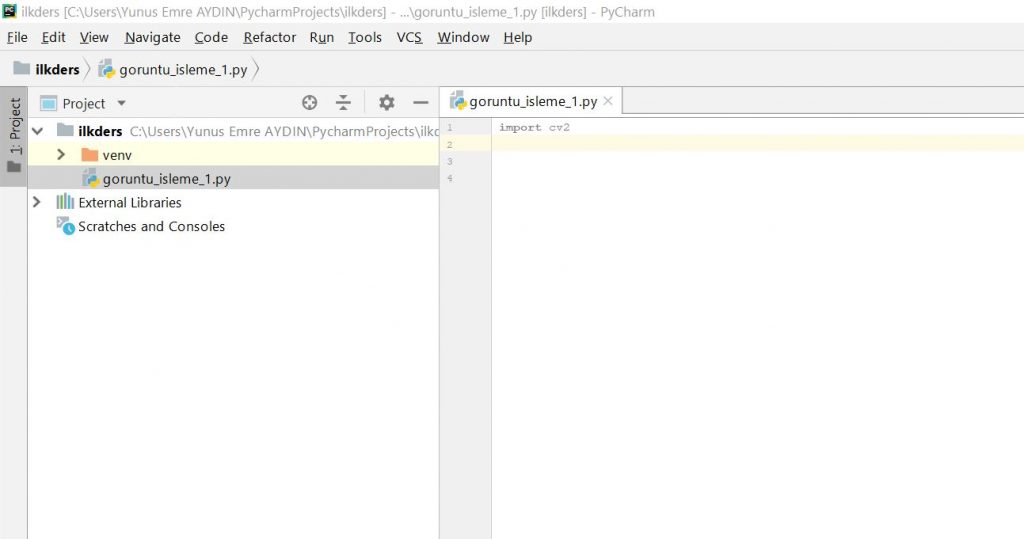Select the goruntu_isleme_1.py editor tab
1024x539 pixels.
point(532,101)
